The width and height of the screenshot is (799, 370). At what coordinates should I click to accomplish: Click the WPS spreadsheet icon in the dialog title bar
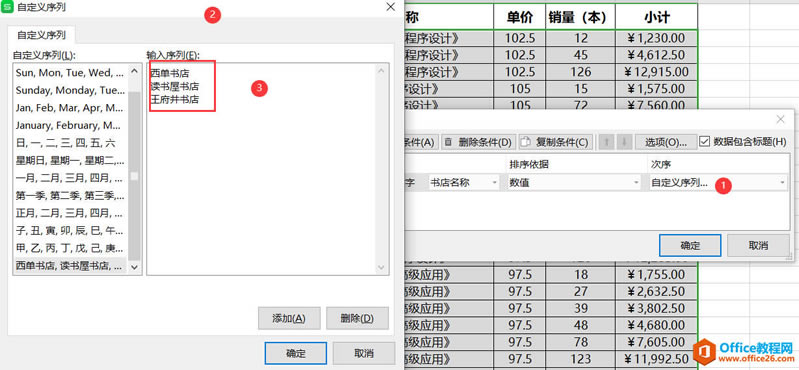[8, 7]
